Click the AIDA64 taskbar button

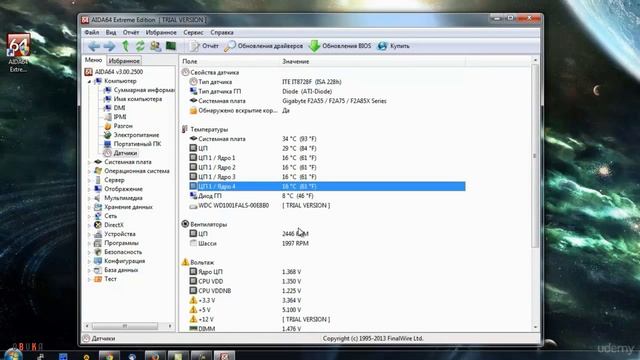coord(224,356)
